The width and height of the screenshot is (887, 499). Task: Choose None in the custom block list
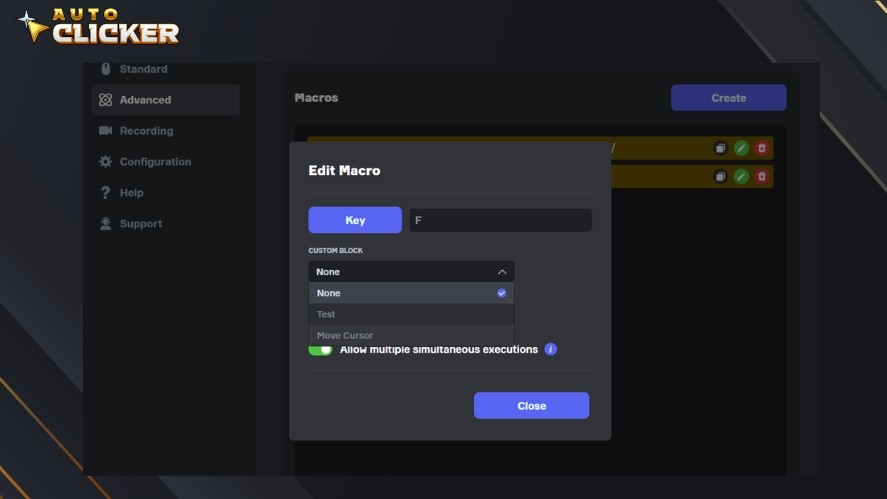point(411,293)
